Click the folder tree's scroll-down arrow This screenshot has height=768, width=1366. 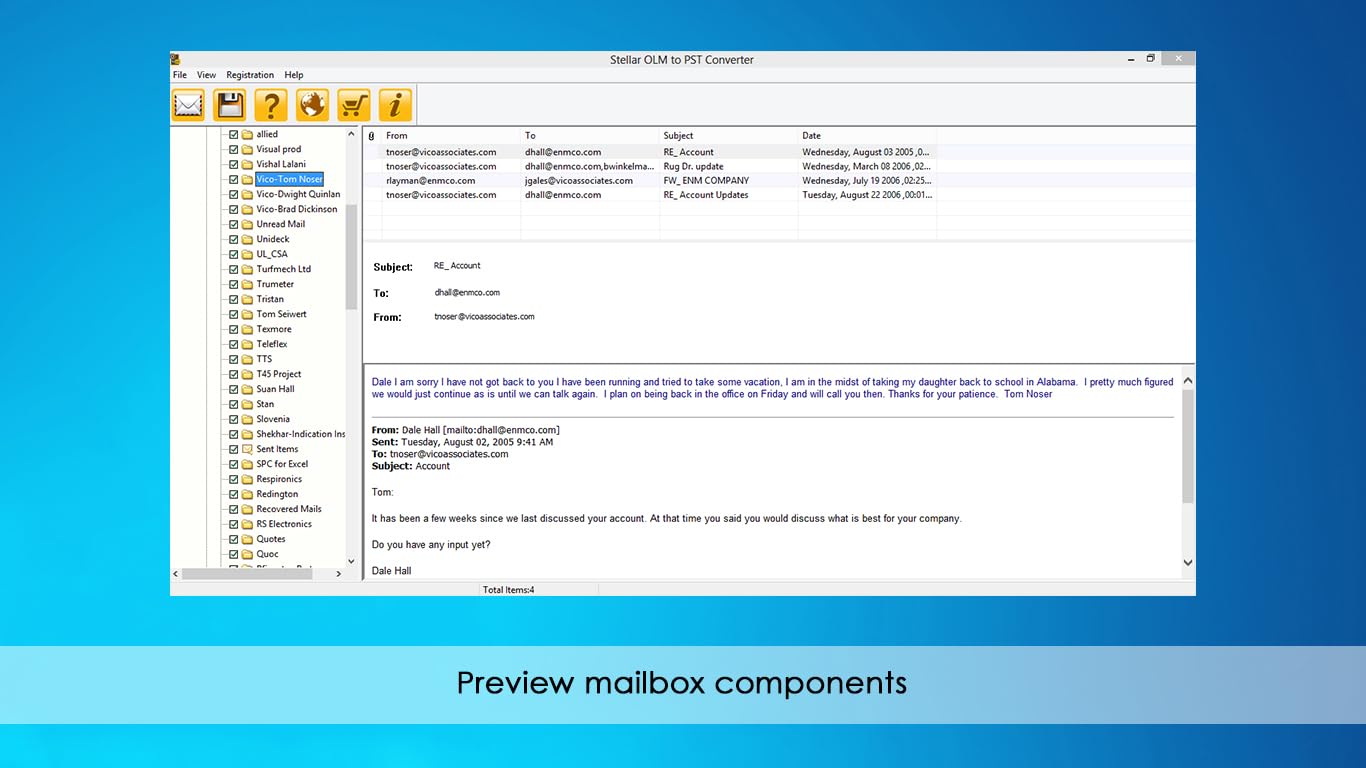(x=351, y=561)
